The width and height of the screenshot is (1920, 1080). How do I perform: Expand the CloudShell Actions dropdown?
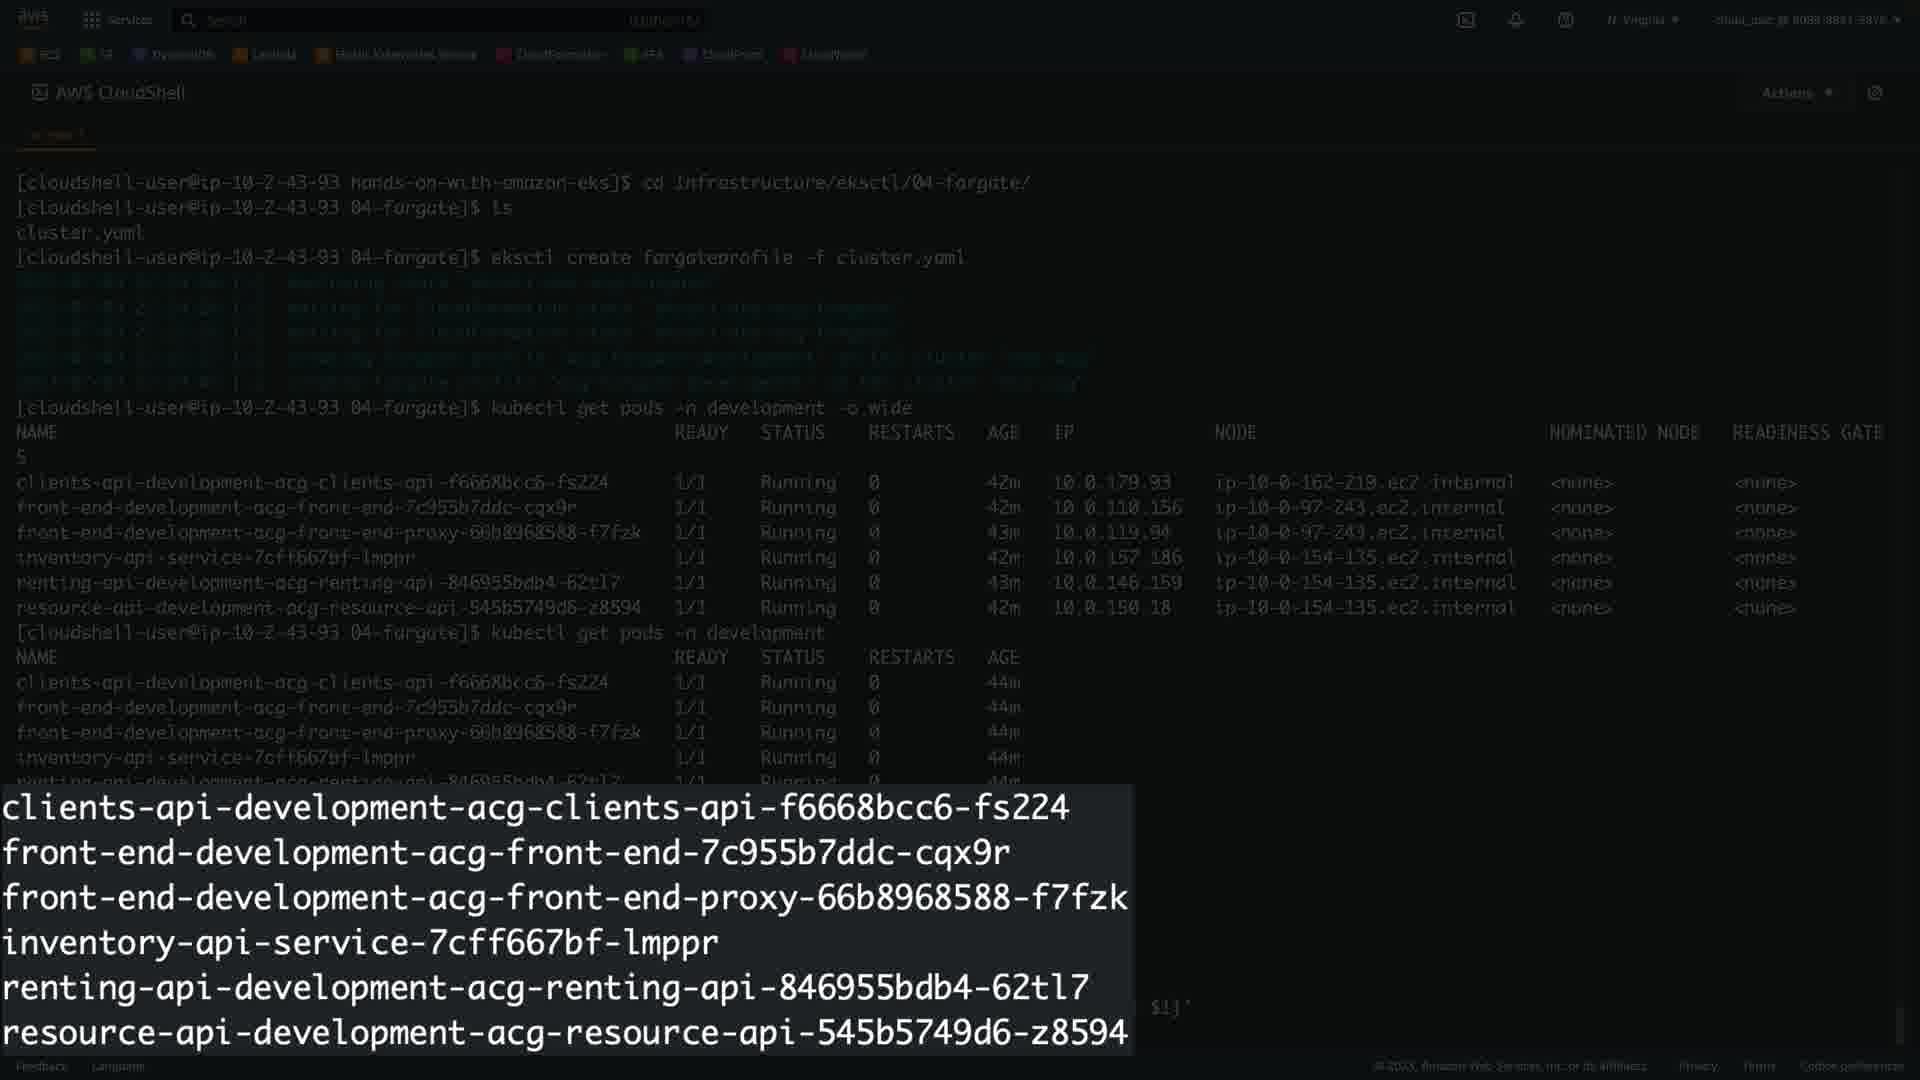(1797, 93)
